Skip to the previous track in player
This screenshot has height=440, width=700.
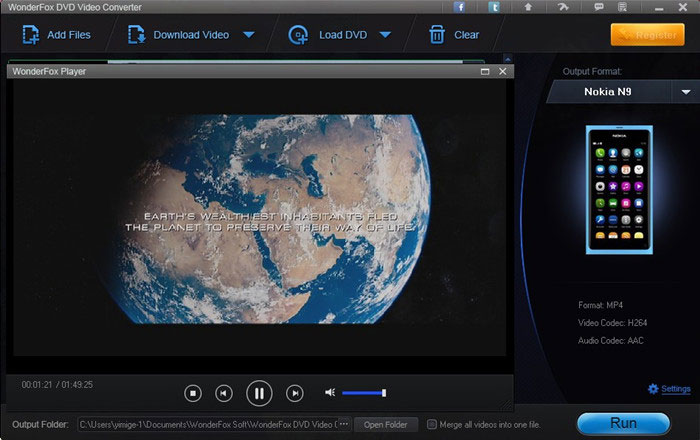click(224, 393)
